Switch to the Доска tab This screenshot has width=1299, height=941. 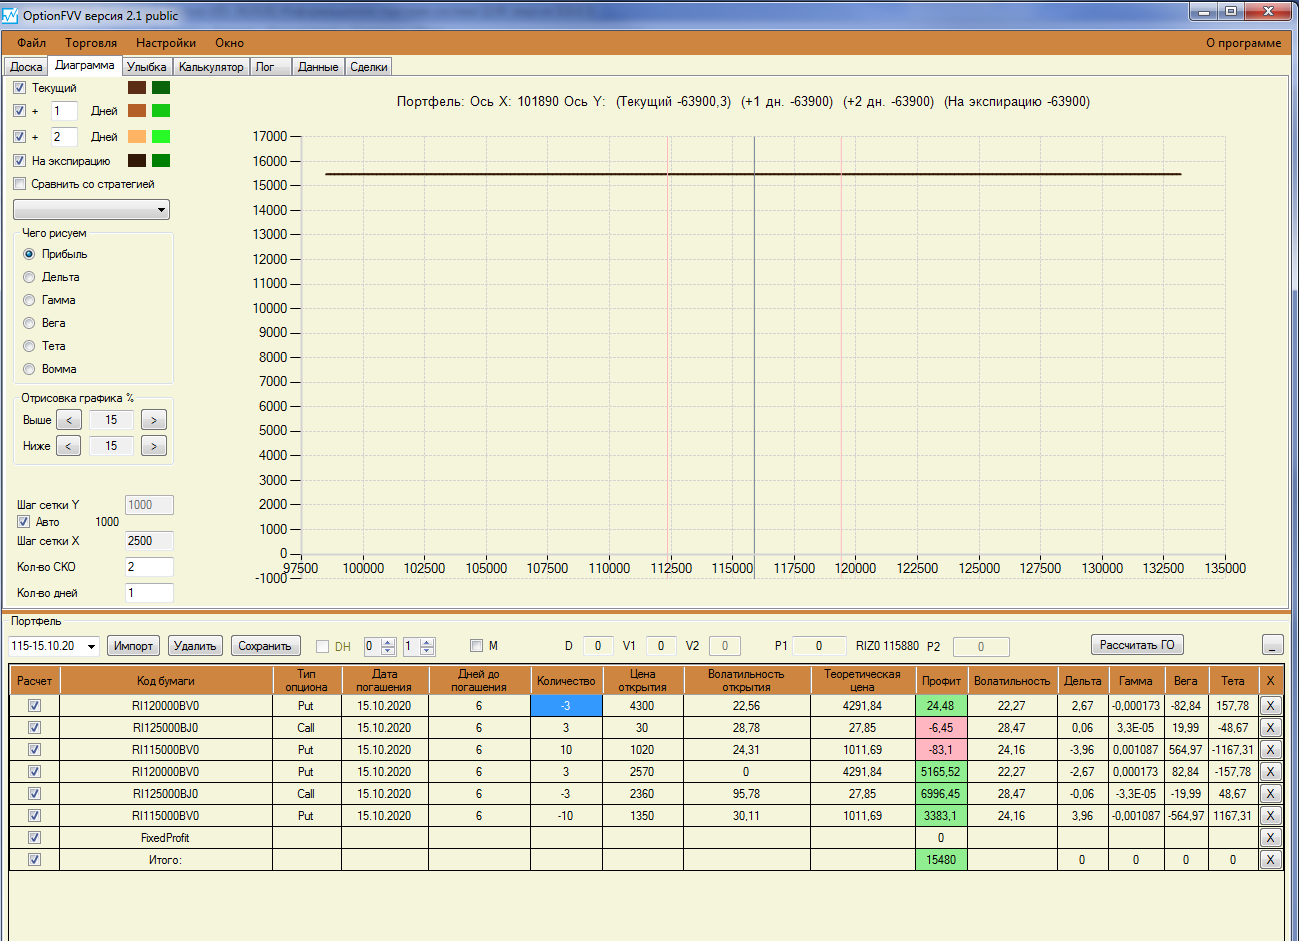26,67
